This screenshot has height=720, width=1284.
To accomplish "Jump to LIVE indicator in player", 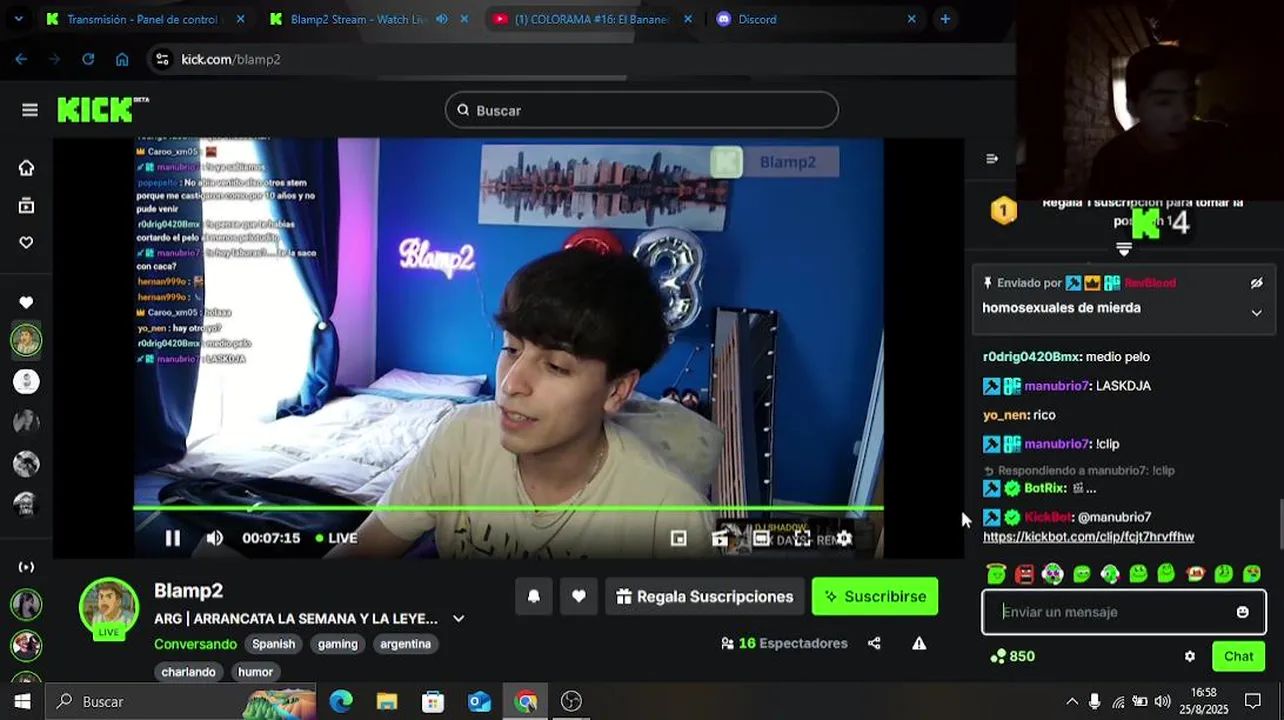I will [x=336, y=538].
